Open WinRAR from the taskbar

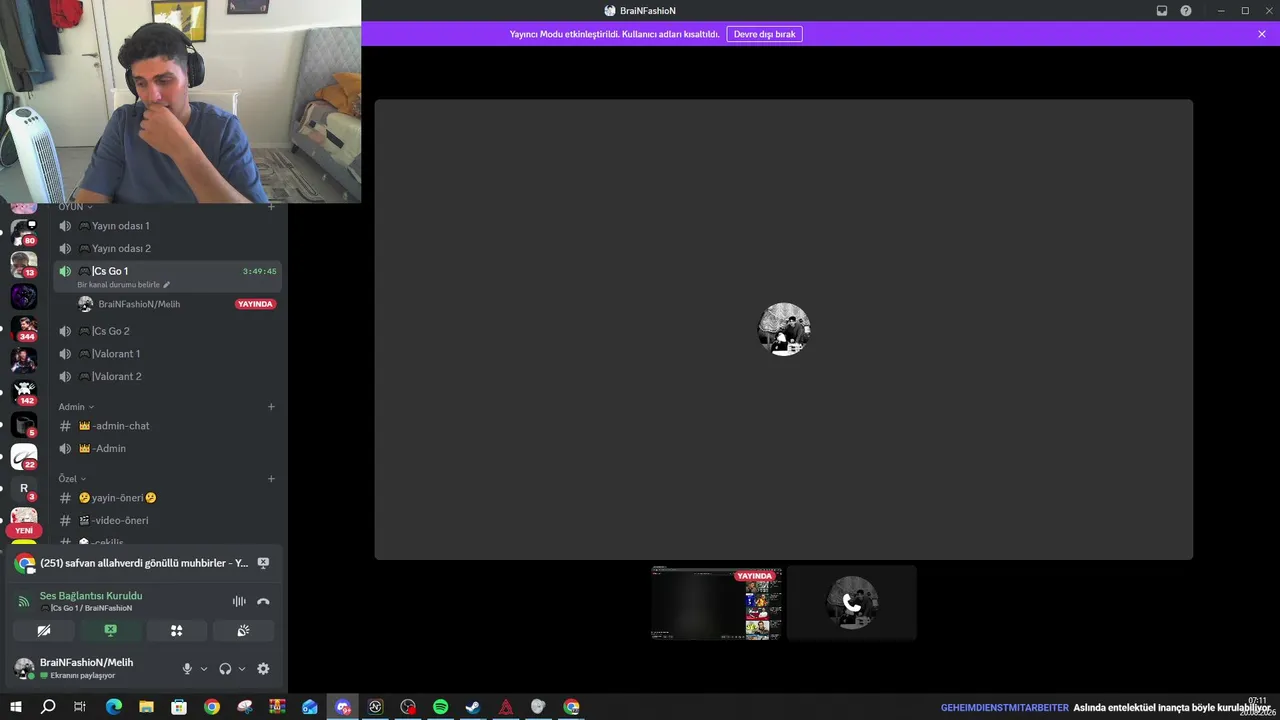(x=277, y=707)
